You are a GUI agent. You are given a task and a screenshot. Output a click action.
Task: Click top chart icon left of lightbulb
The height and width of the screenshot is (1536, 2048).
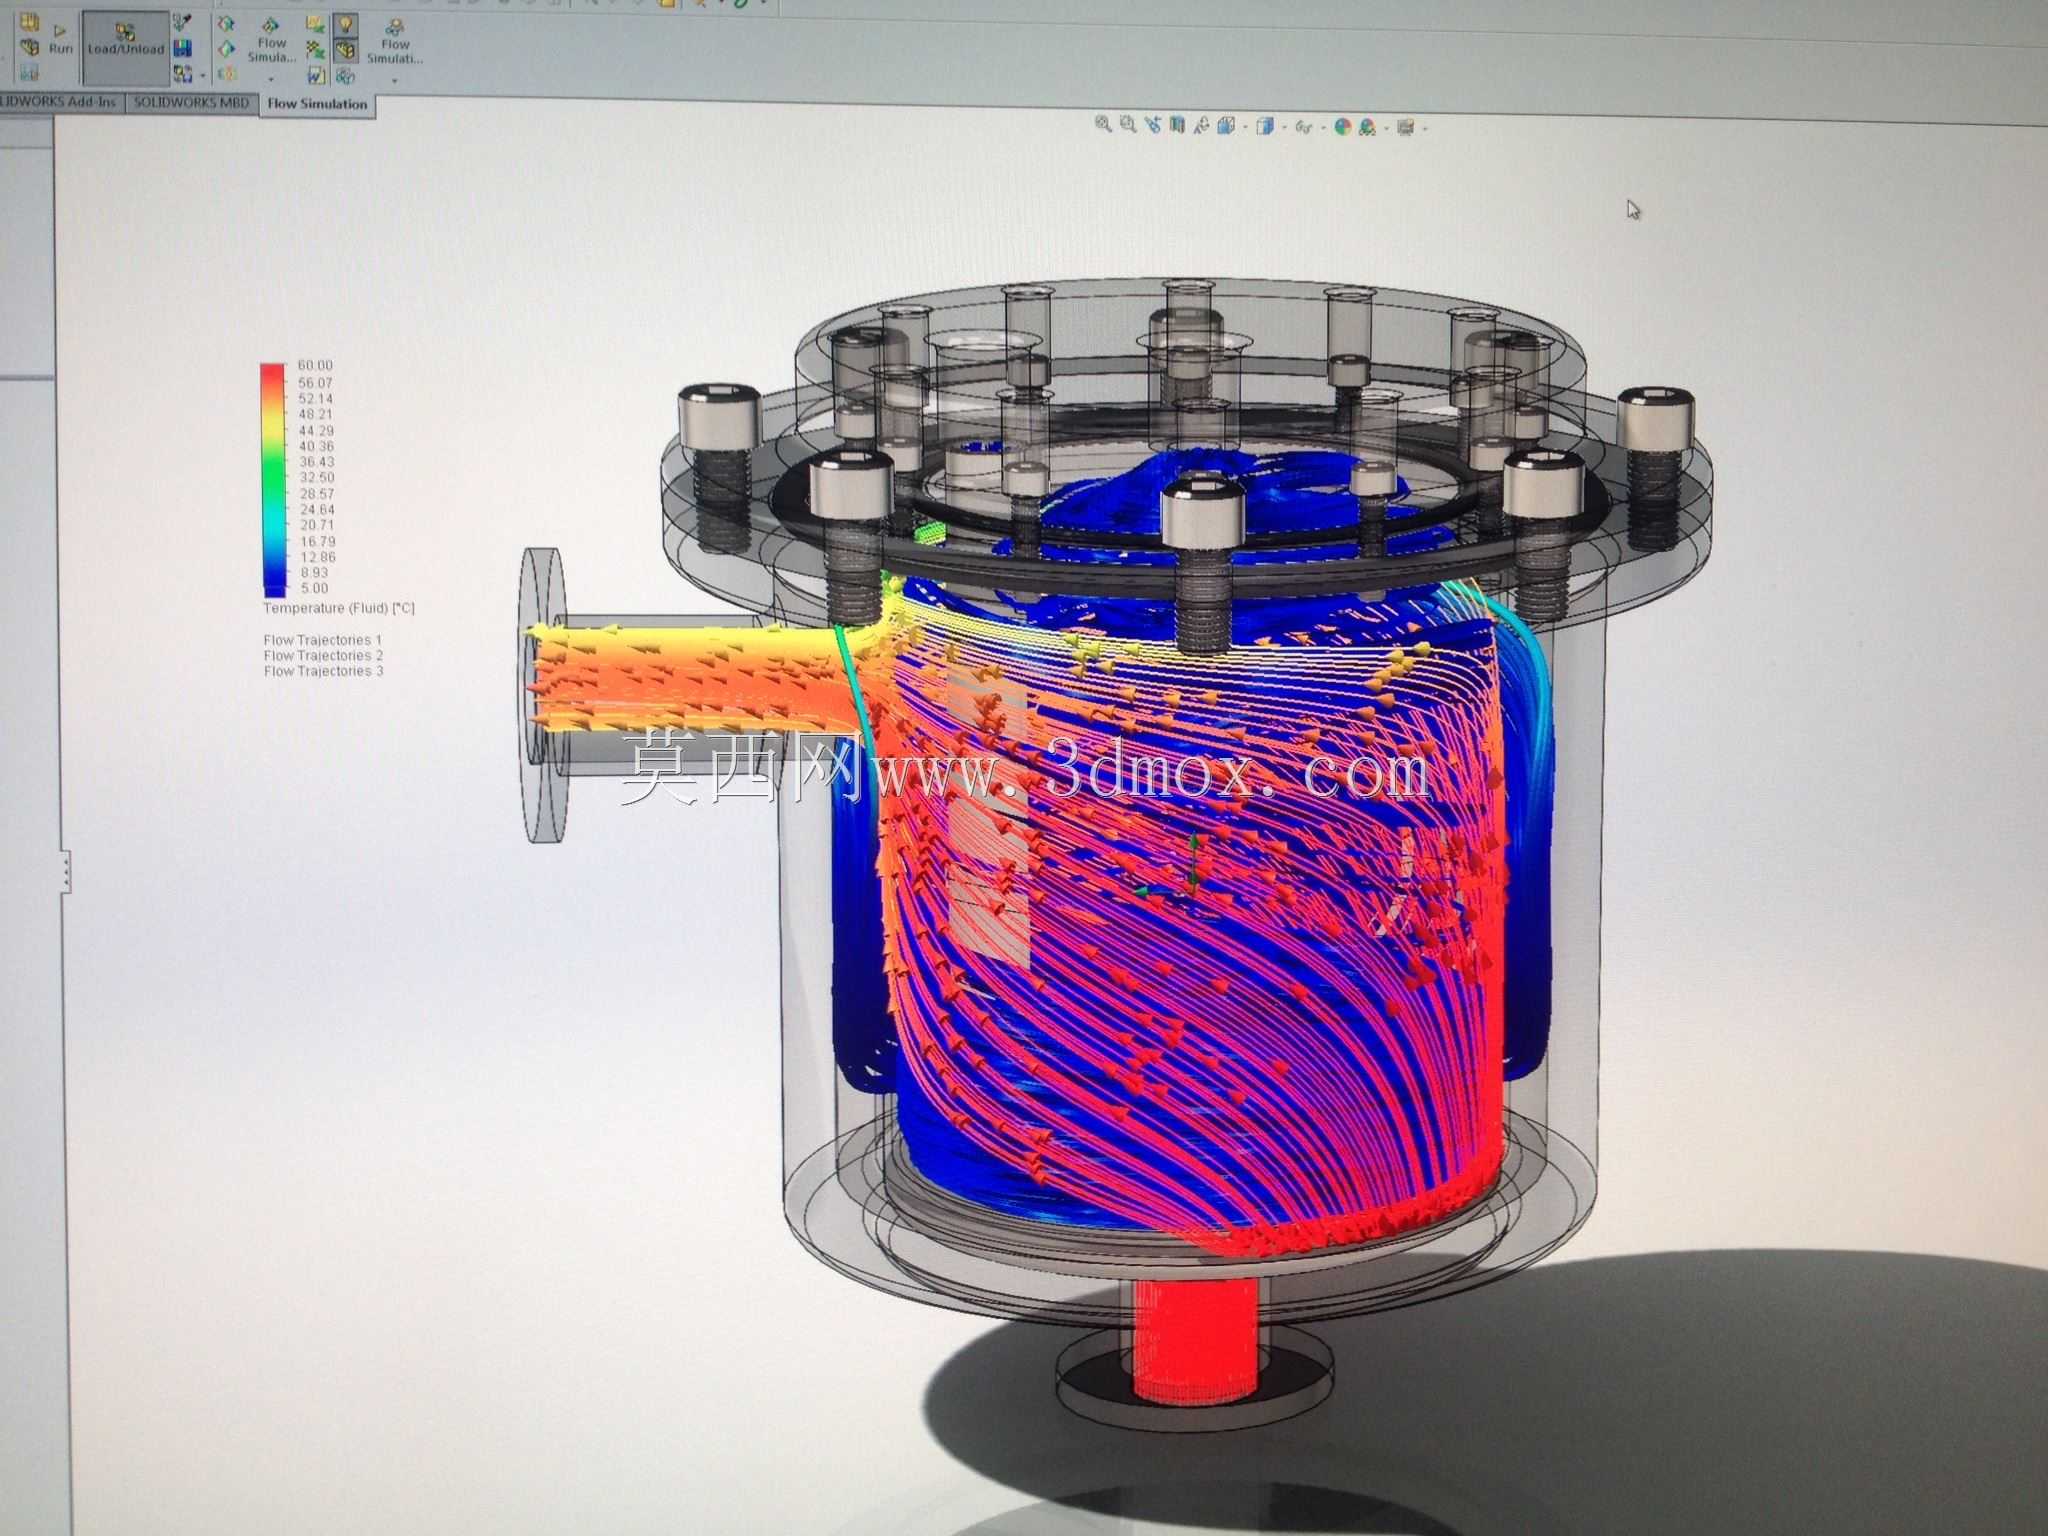click(x=315, y=24)
